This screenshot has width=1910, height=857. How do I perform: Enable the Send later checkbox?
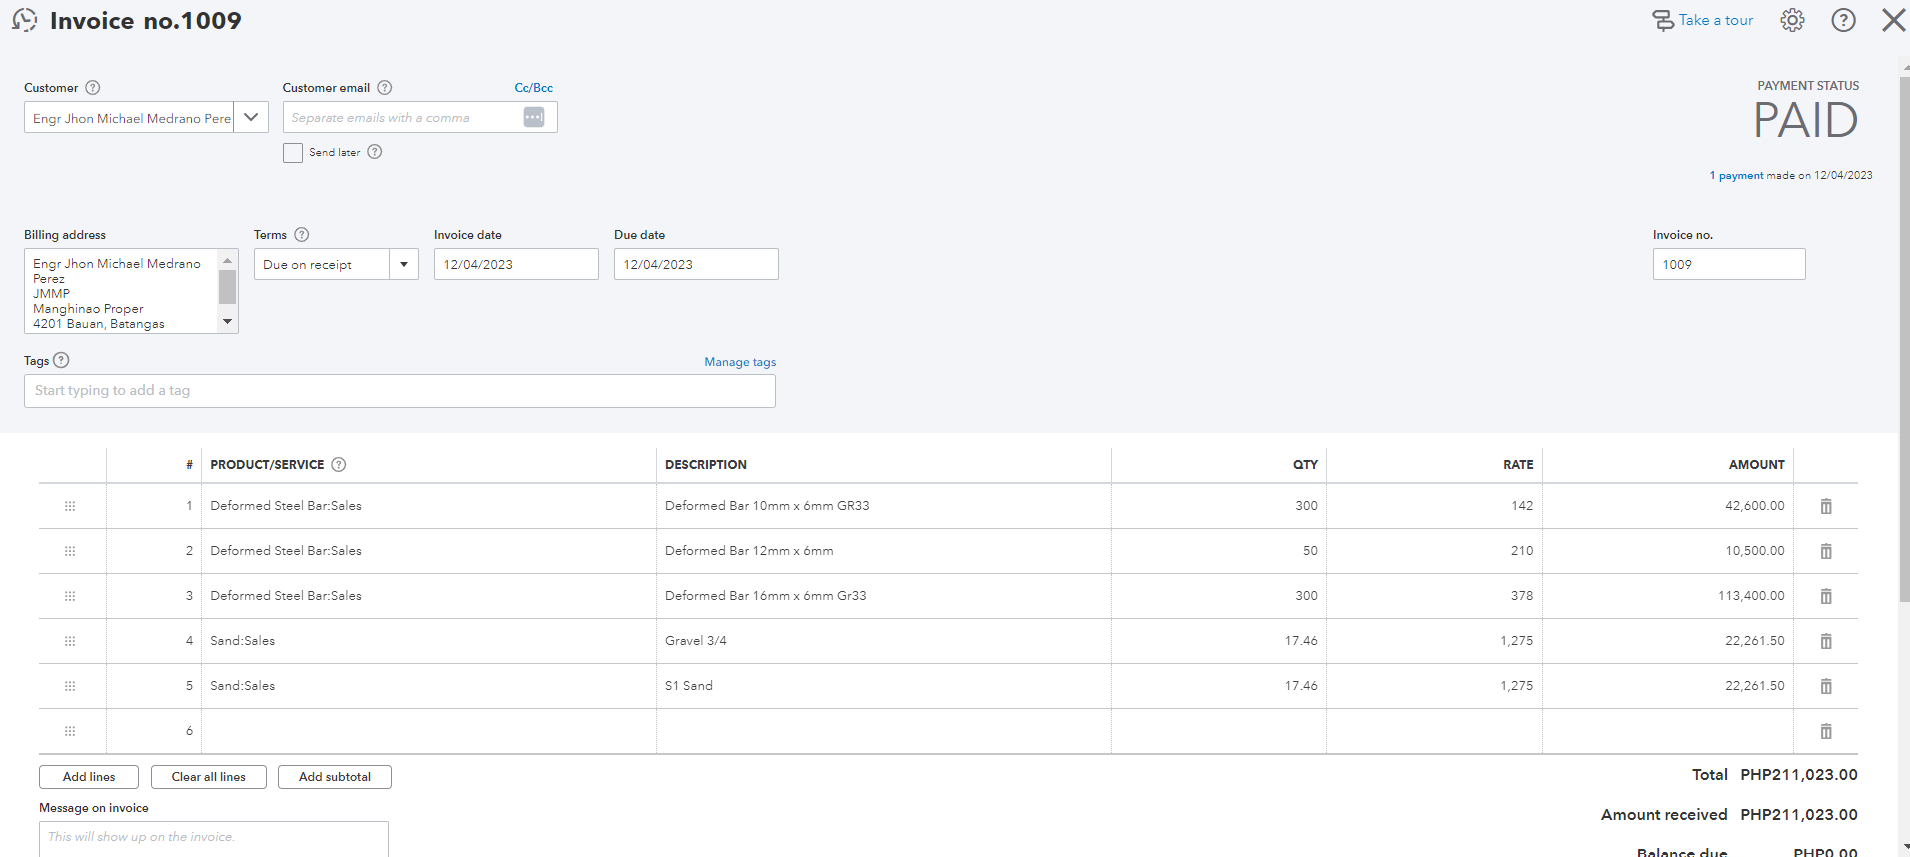pos(293,153)
